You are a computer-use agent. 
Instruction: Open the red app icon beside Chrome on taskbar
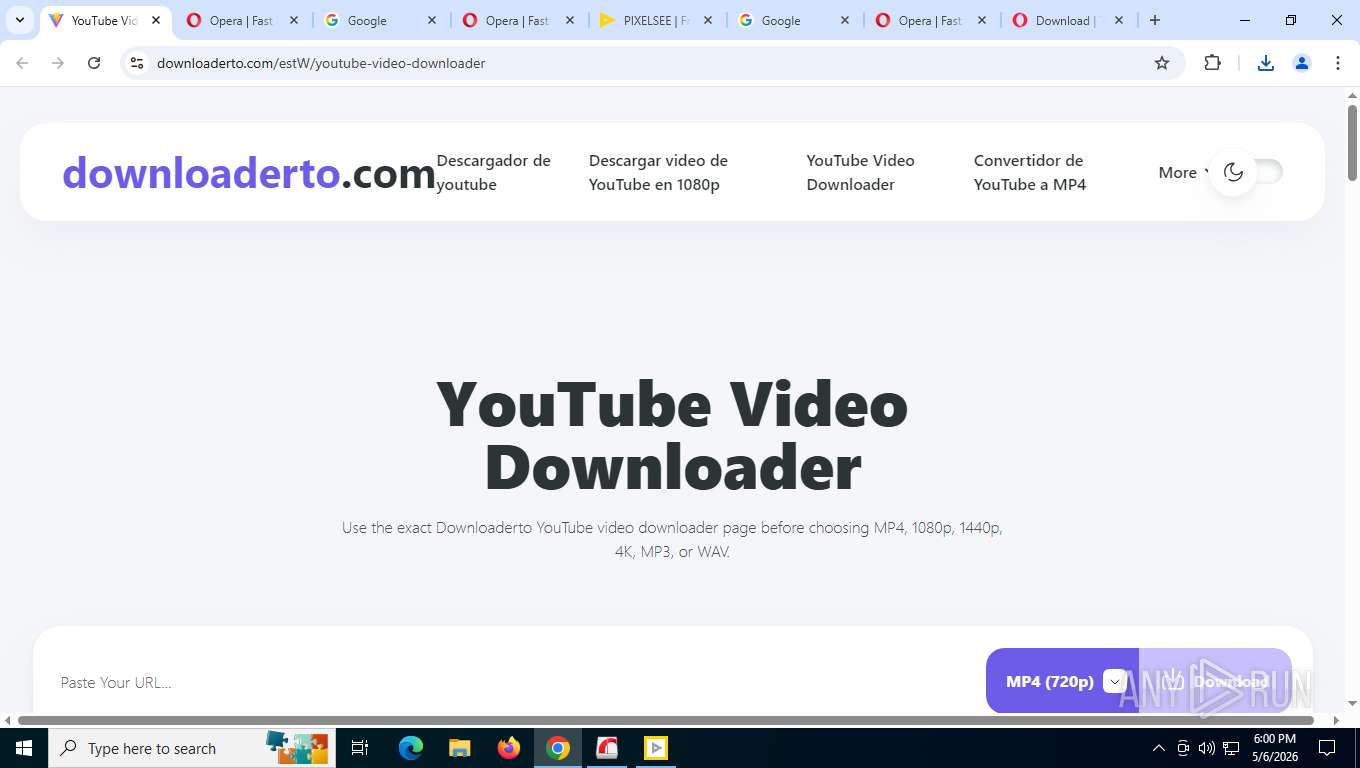pyautogui.click(x=607, y=748)
